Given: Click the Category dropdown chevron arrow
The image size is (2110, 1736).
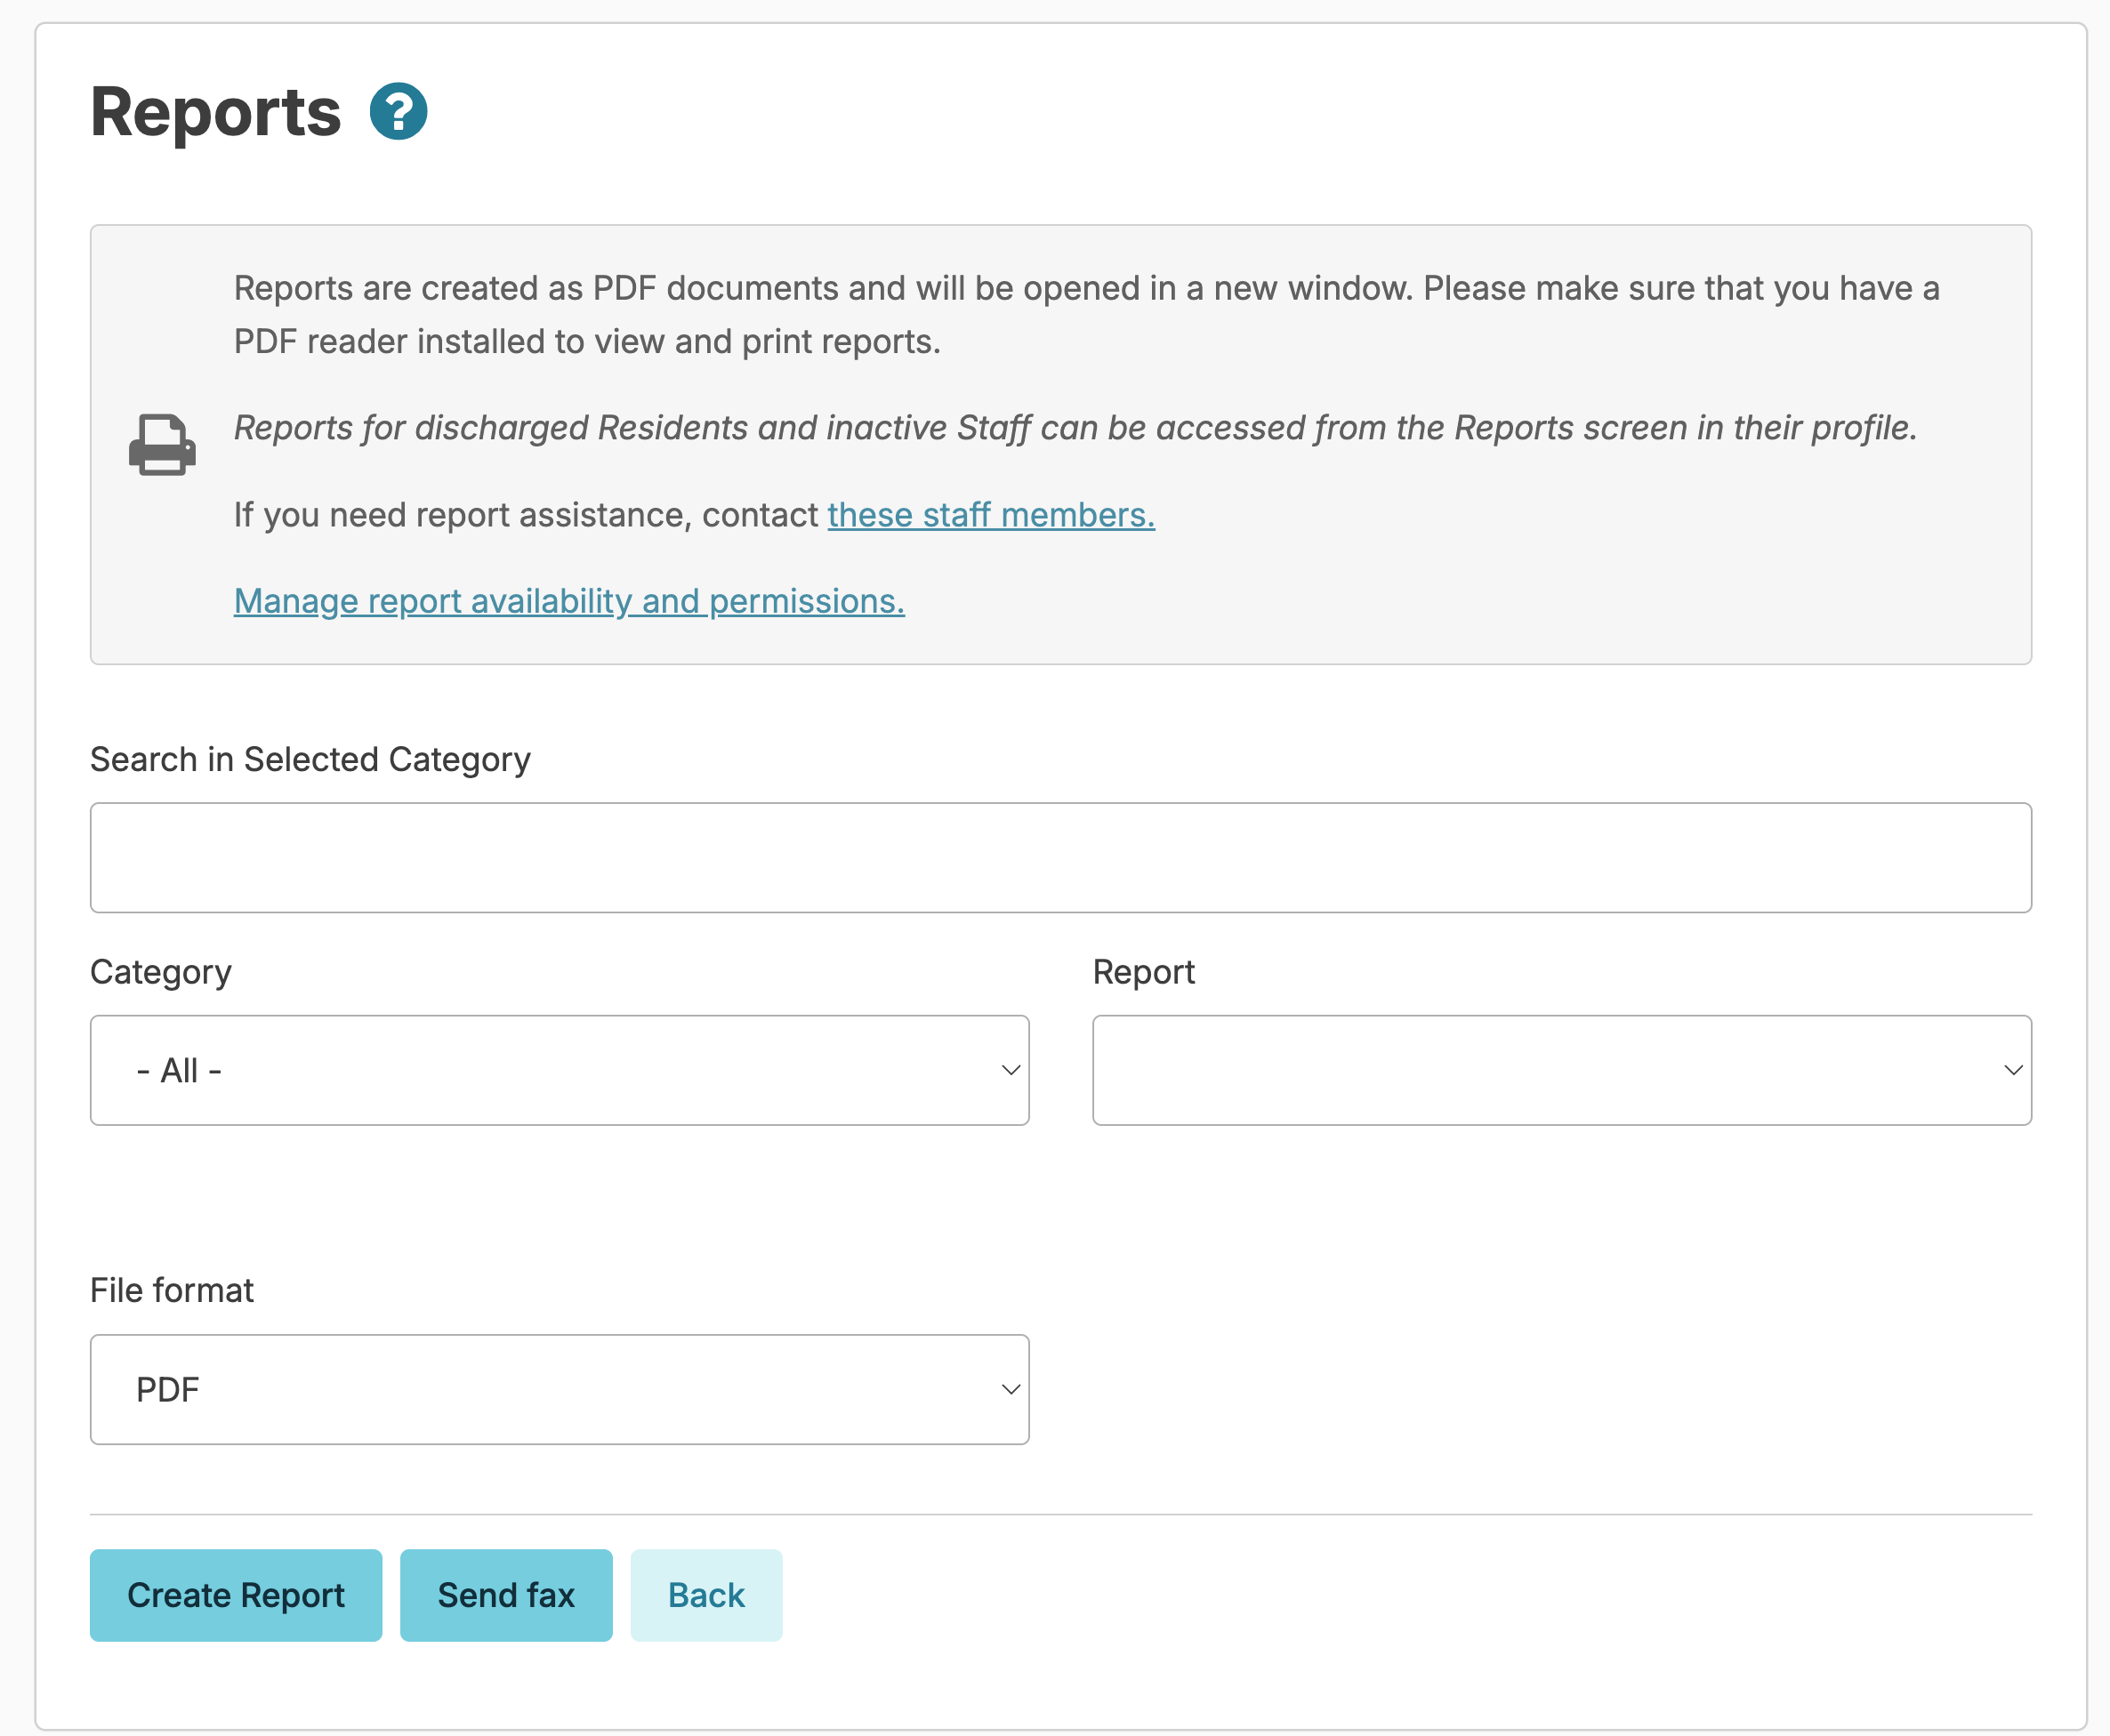Looking at the screenshot, I should (x=1010, y=1070).
